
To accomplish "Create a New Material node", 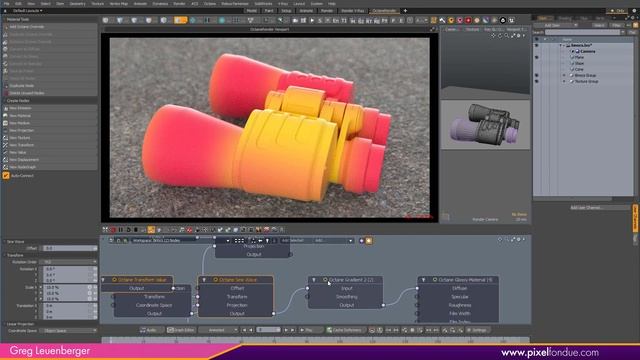I will click(x=50, y=116).
